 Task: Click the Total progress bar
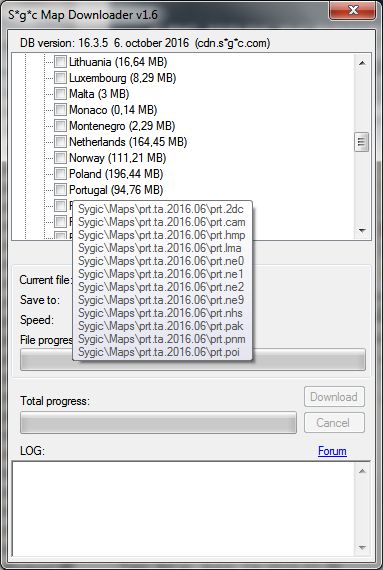[158, 422]
